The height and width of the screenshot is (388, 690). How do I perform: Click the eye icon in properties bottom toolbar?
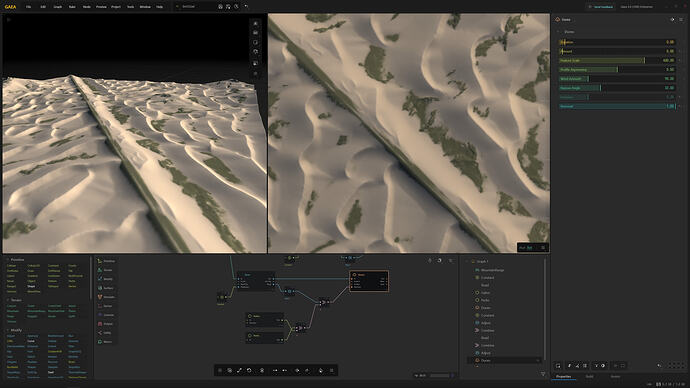click(x=603, y=366)
